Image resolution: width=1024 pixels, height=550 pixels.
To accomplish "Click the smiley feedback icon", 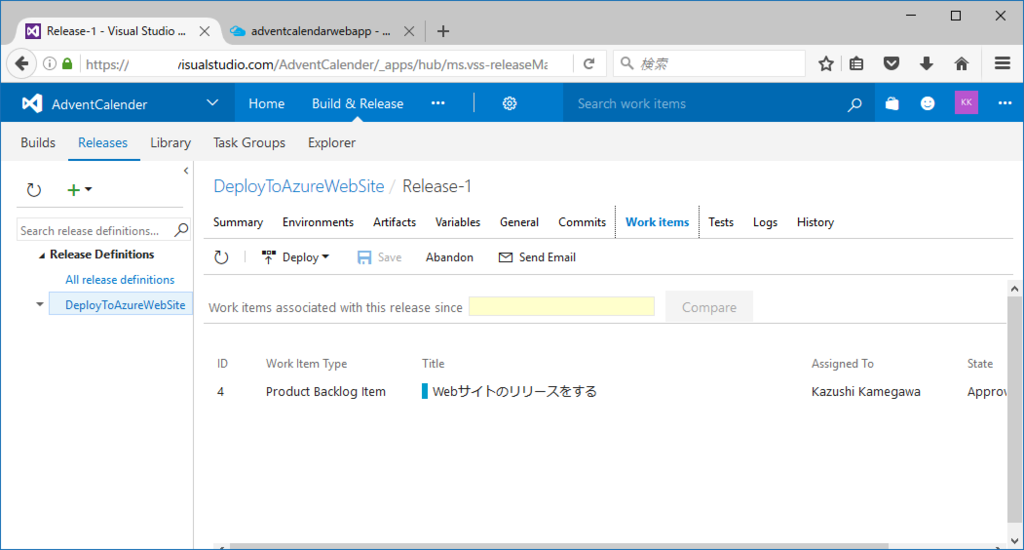I will pyautogui.click(x=927, y=103).
